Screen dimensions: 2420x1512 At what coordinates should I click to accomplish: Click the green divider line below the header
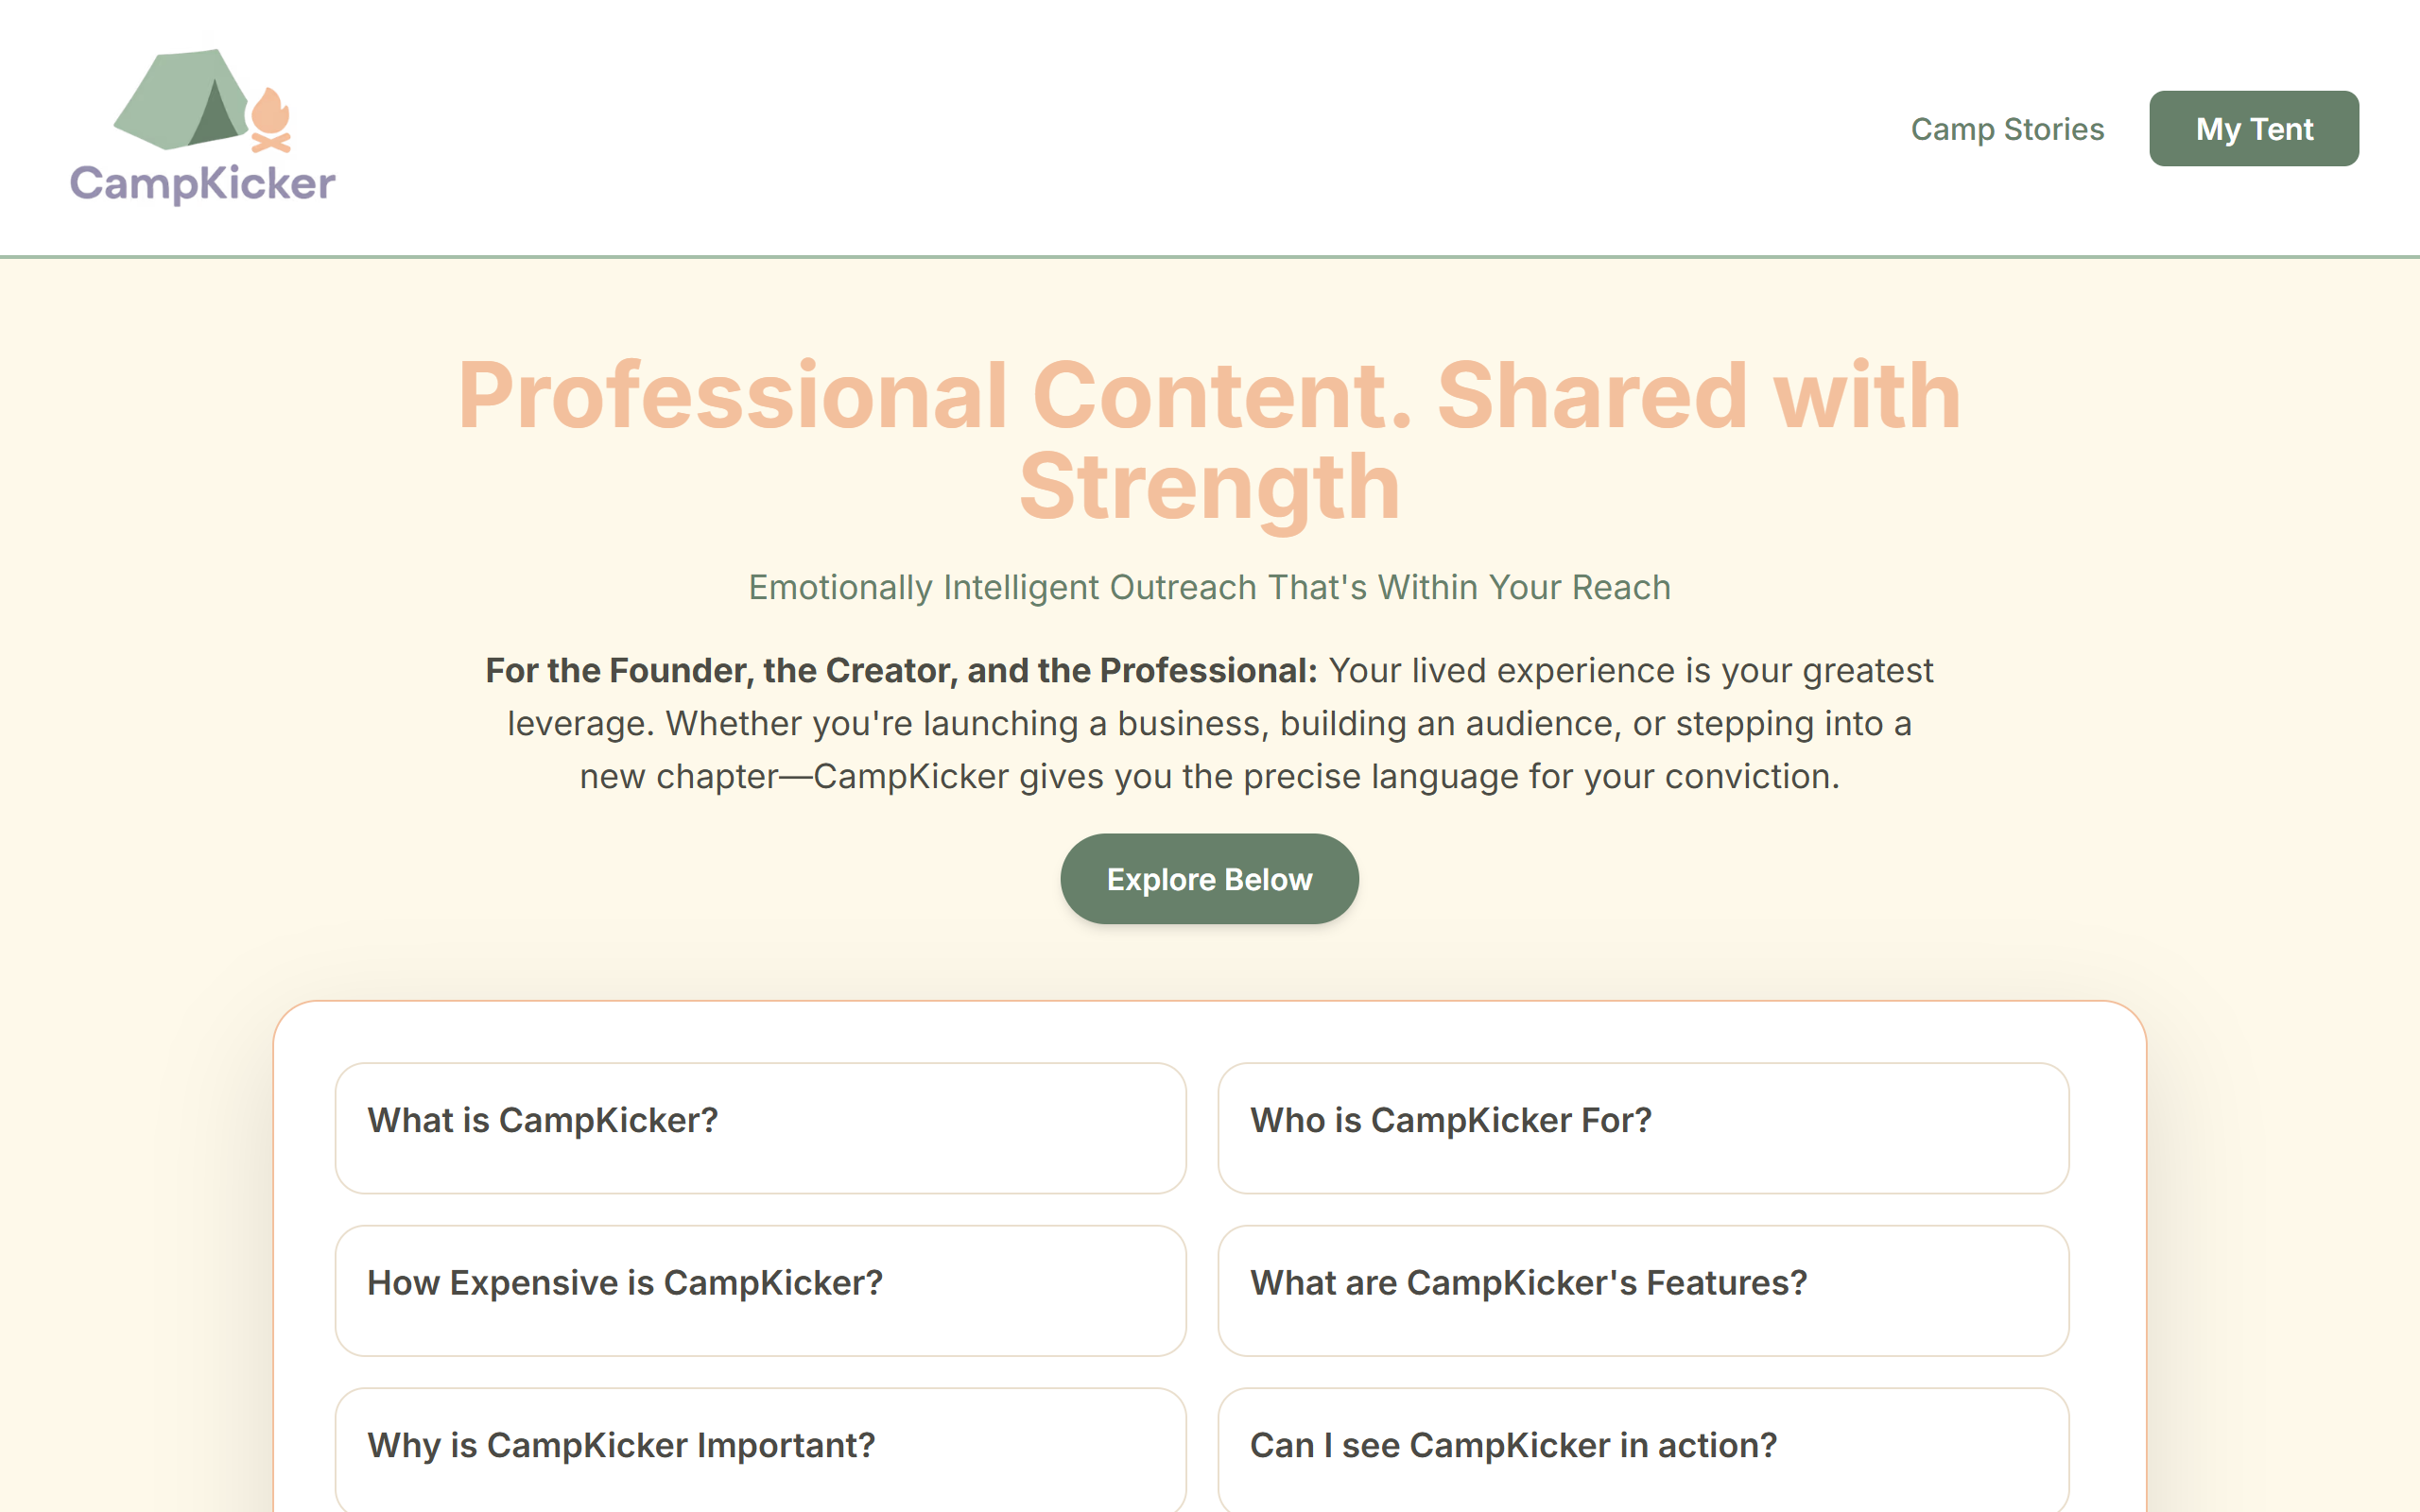point(1210,257)
